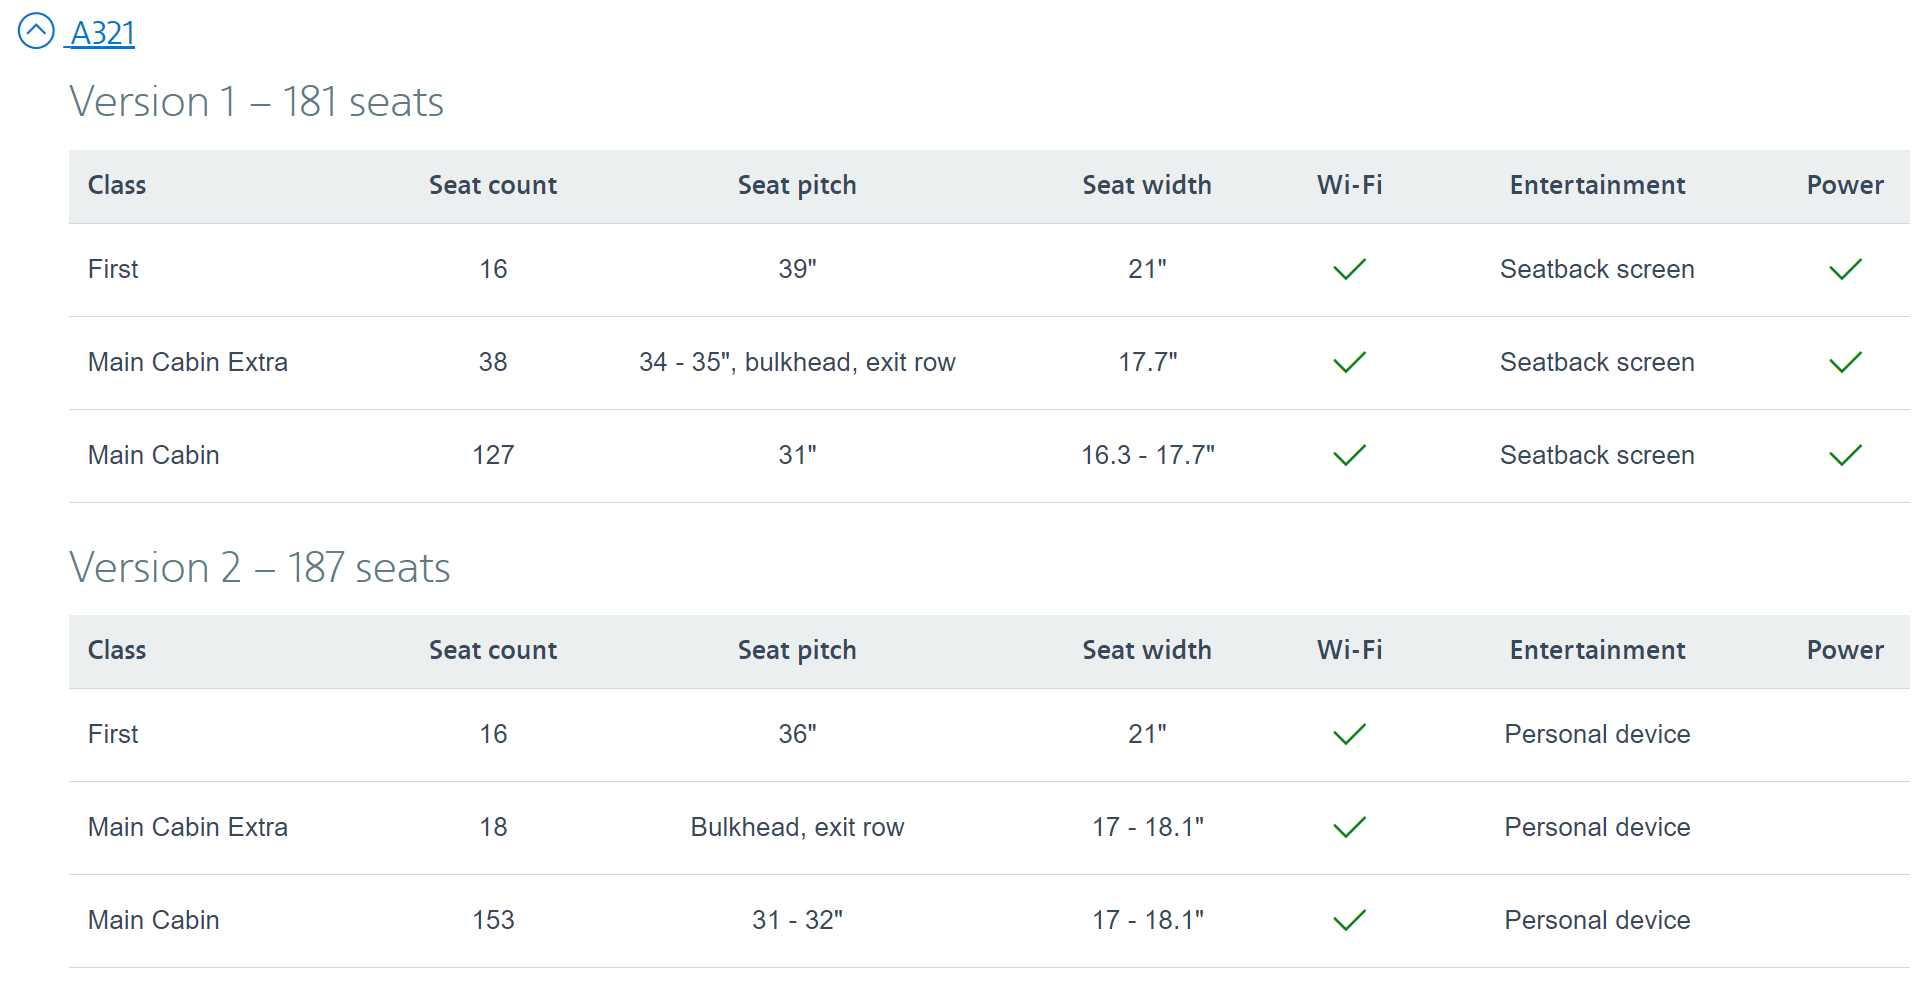Image resolution: width=1923 pixels, height=991 pixels.
Task: Click Seat pitch header in Version 1 table
Action: (797, 185)
